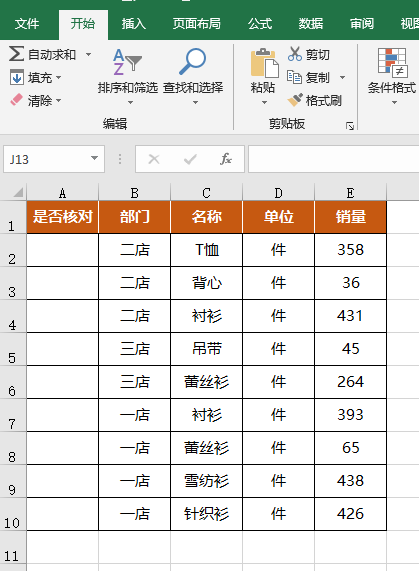Click the 格式刷 label
Image resolution: width=419 pixels, height=571 pixels.
(x=324, y=101)
